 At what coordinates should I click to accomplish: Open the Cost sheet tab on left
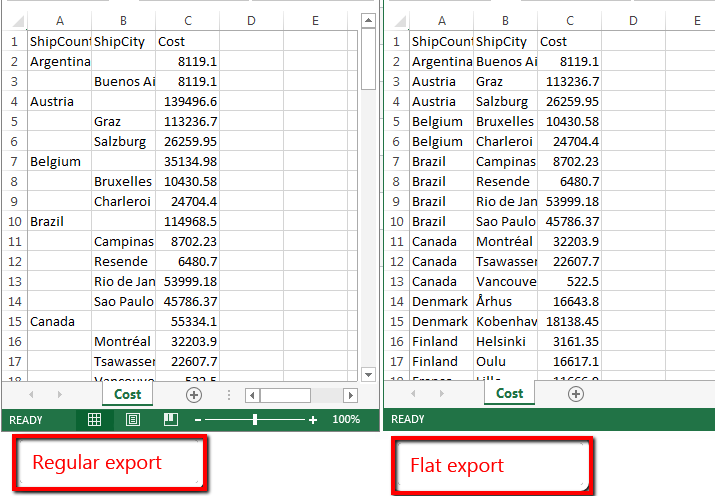(x=128, y=395)
